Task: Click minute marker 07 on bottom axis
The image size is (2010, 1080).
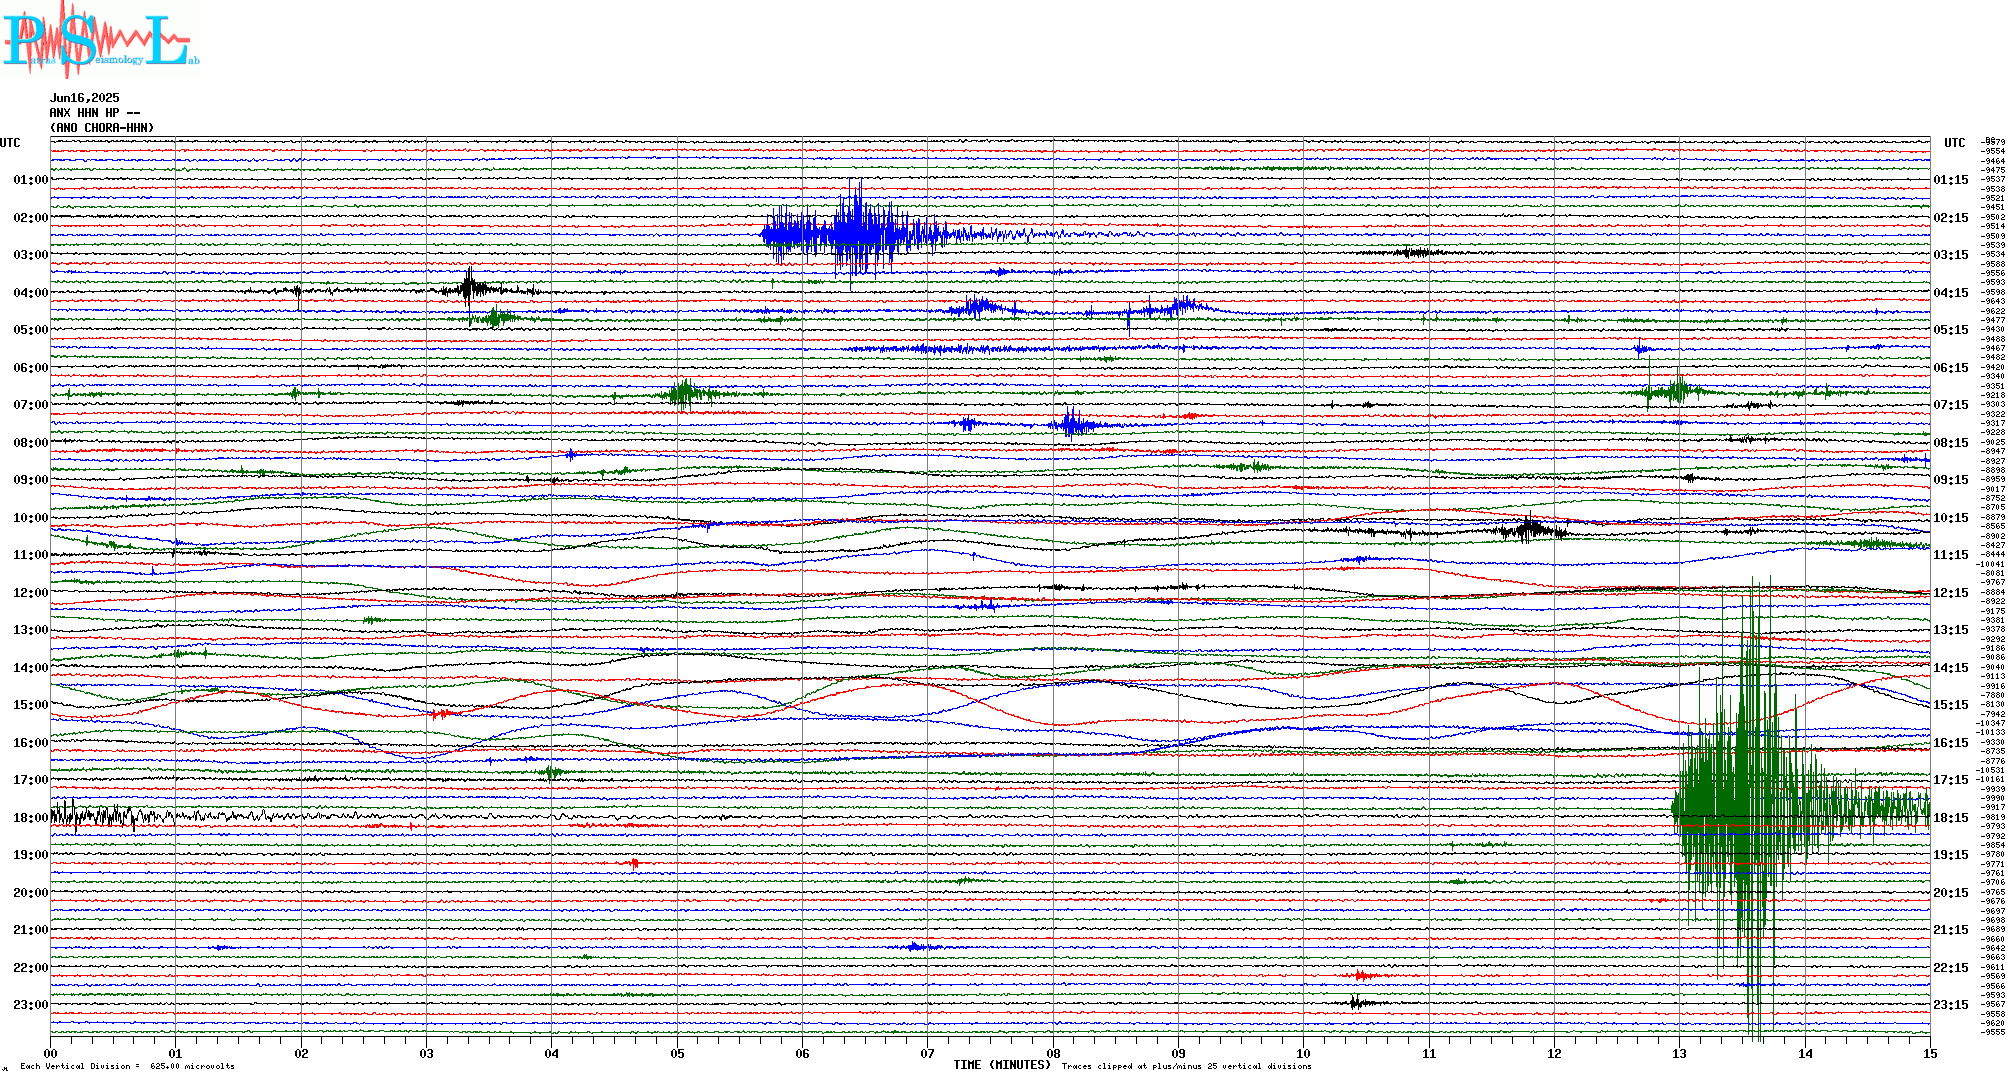Action: [928, 1053]
